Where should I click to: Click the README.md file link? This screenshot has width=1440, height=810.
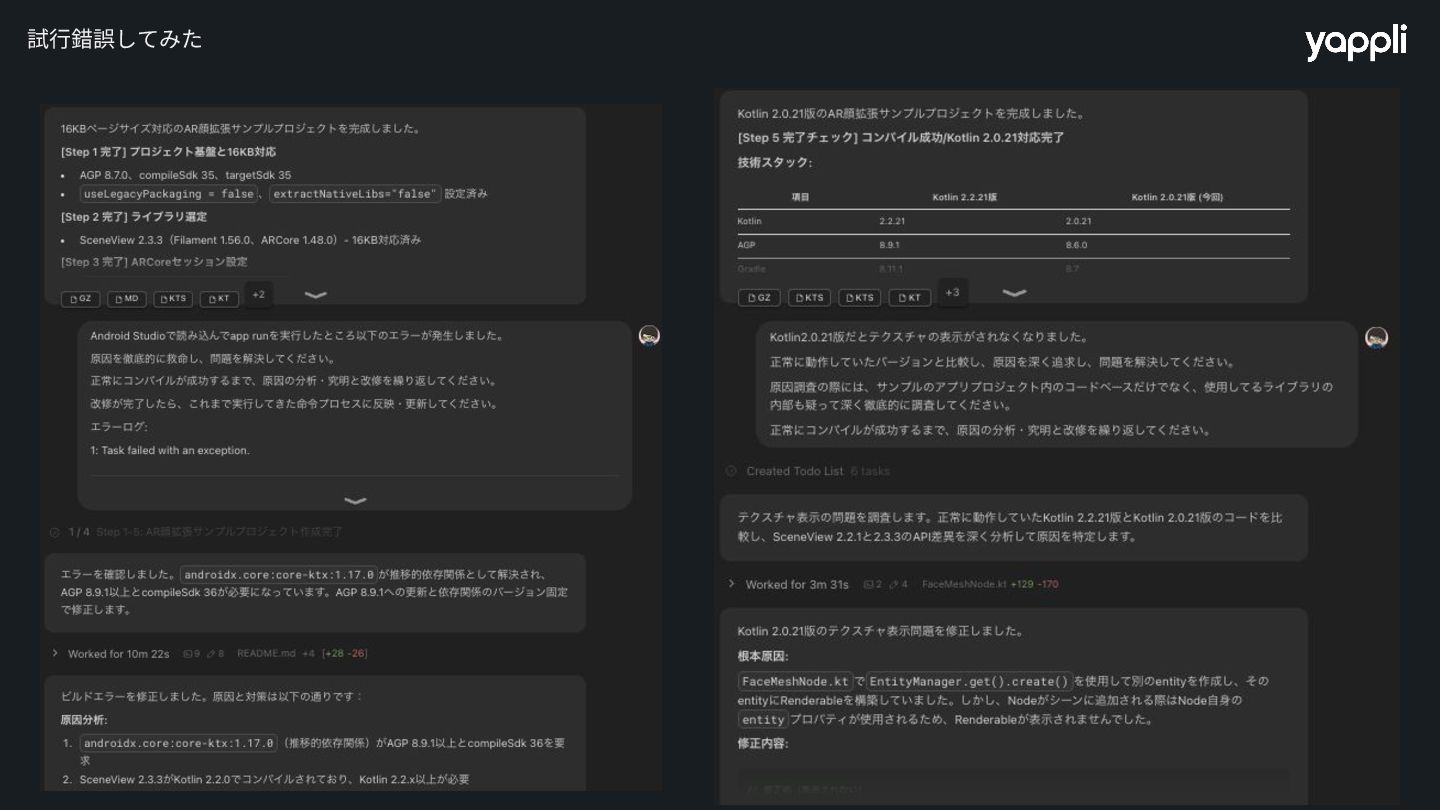point(266,654)
